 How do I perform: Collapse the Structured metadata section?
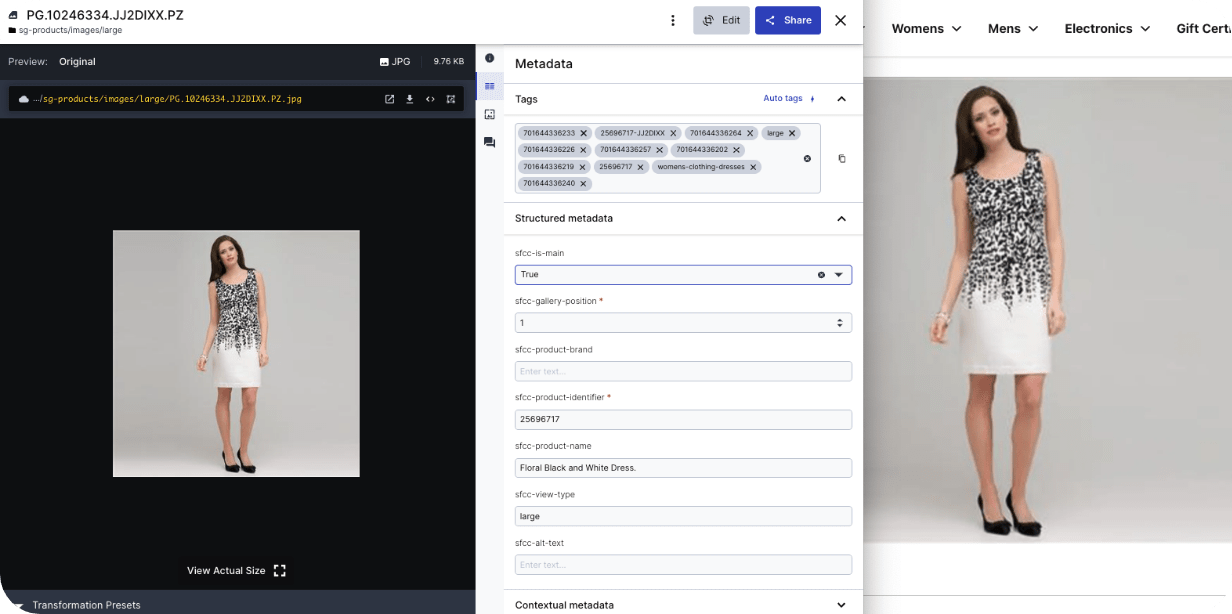point(841,219)
